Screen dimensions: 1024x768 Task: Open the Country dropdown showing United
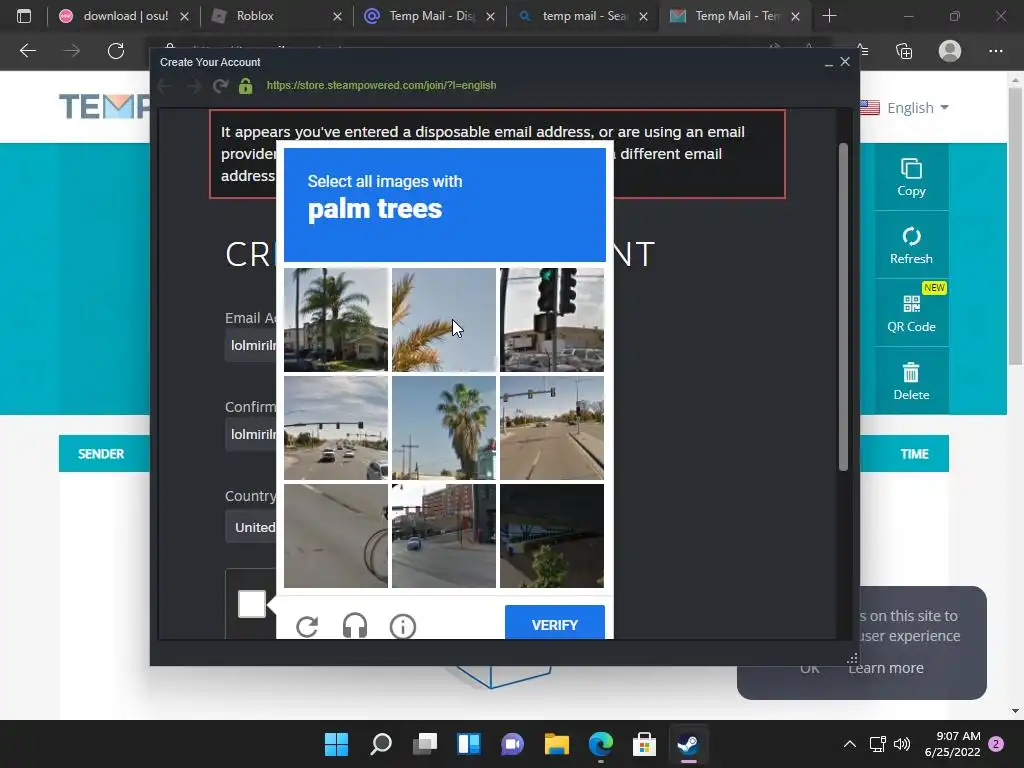251,527
